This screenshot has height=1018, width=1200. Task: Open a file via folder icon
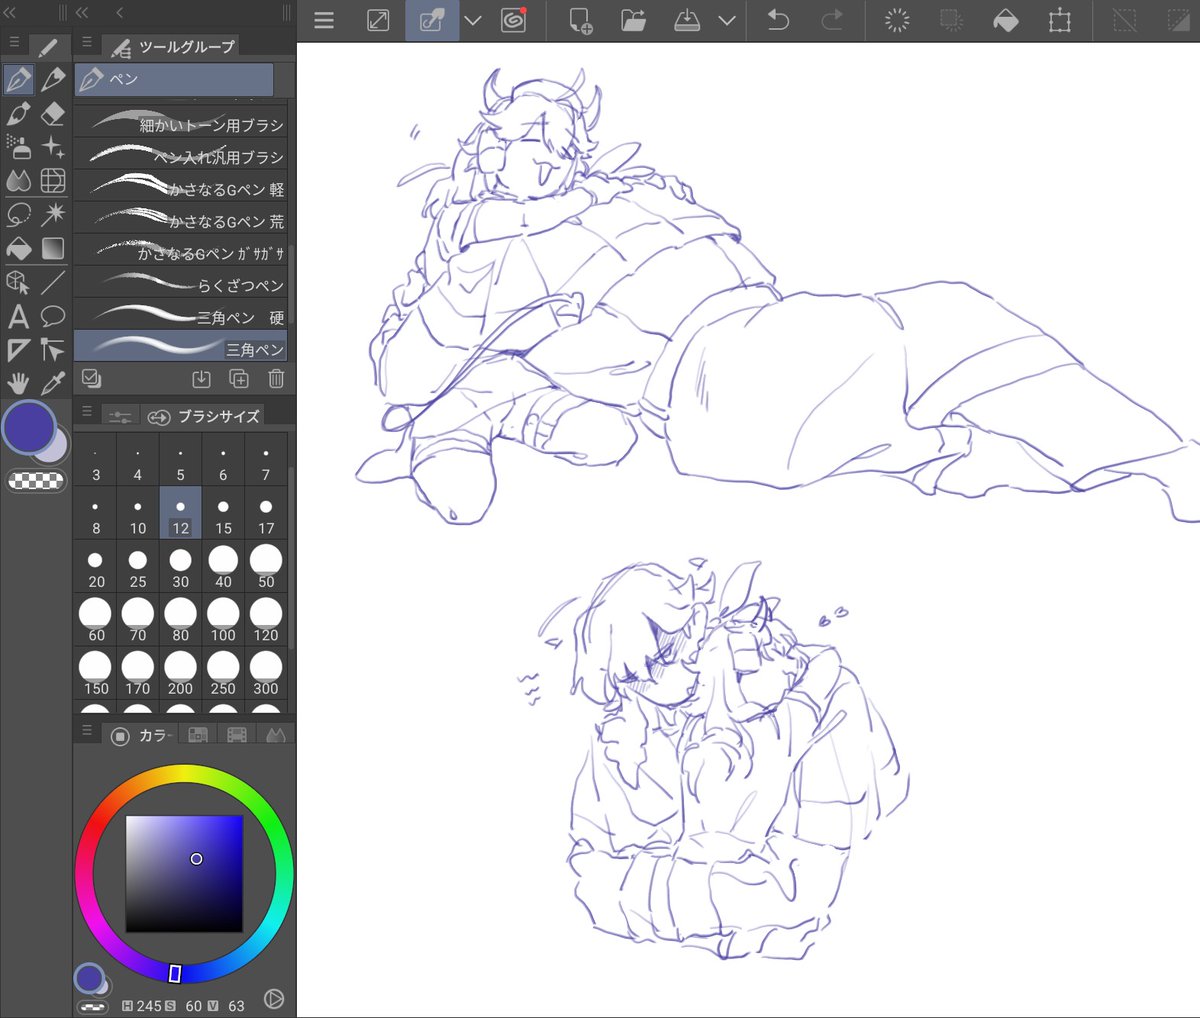[x=633, y=20]
